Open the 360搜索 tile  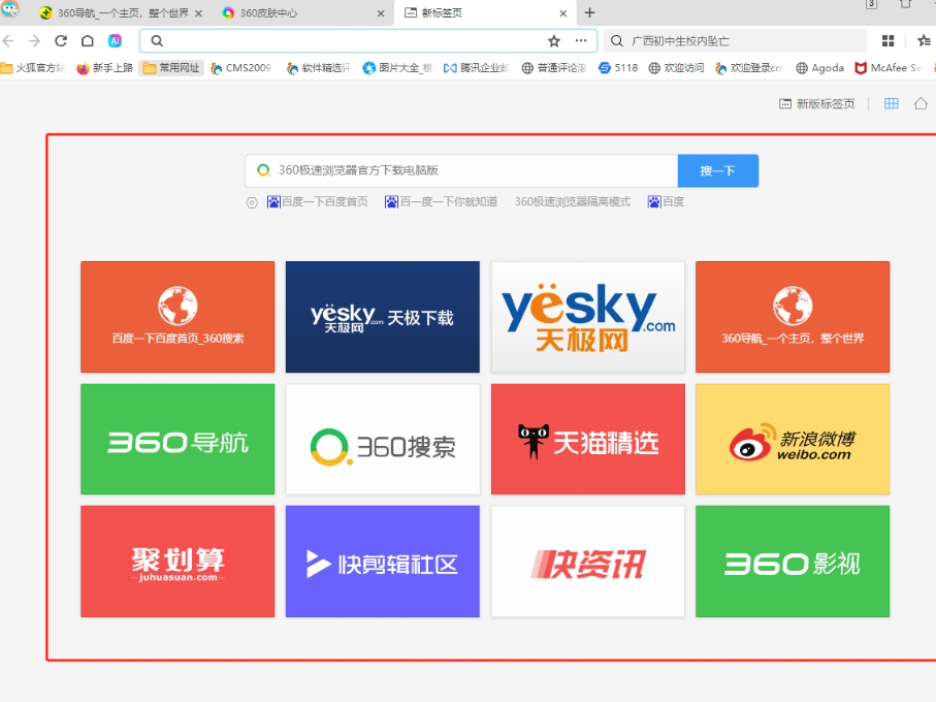coord(383,439)
